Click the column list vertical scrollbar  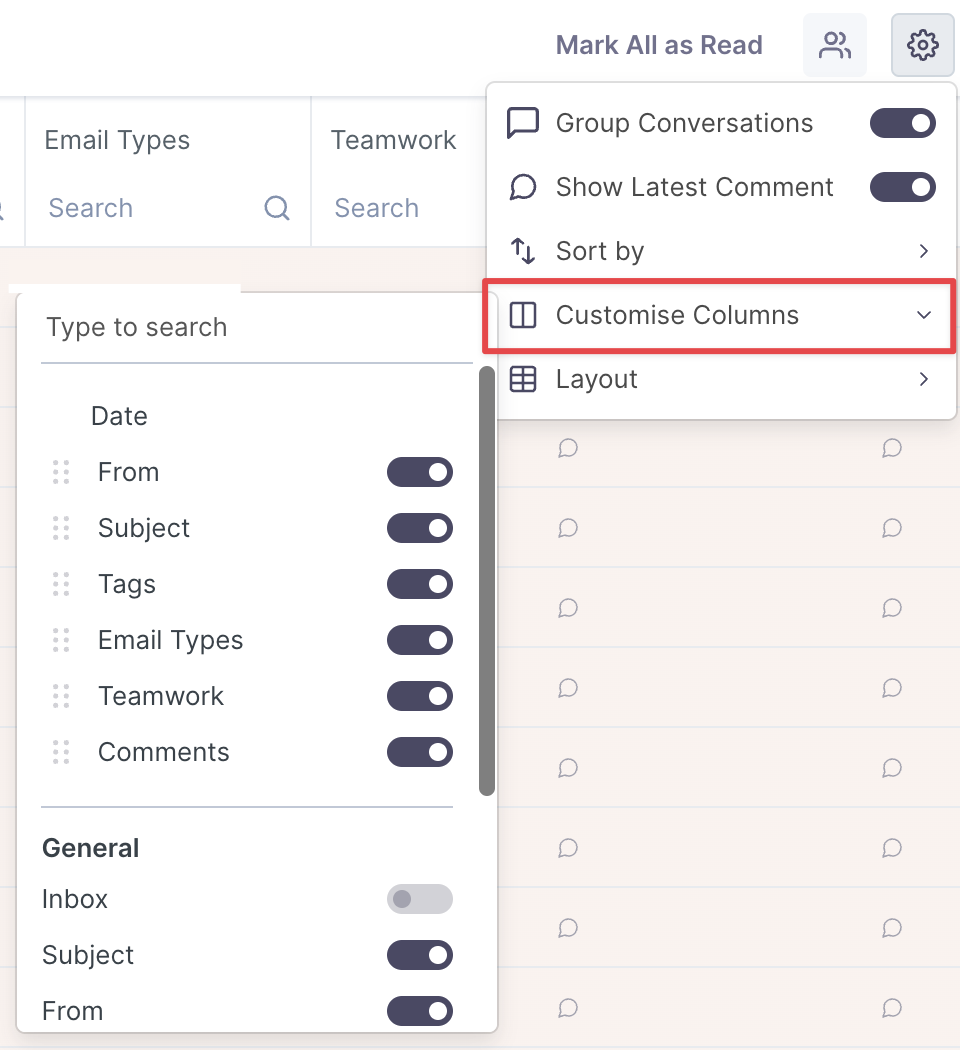pyautogui.click(x=487, y=580)
